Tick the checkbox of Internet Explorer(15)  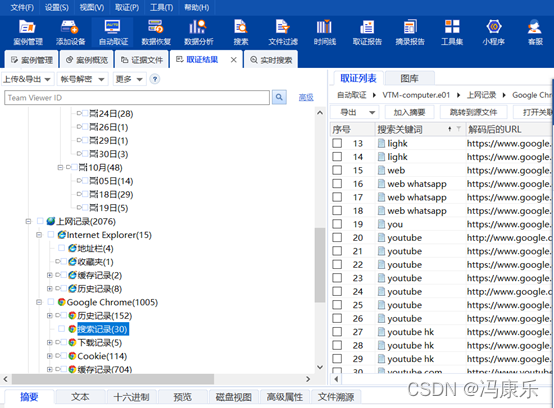[51, 235]
